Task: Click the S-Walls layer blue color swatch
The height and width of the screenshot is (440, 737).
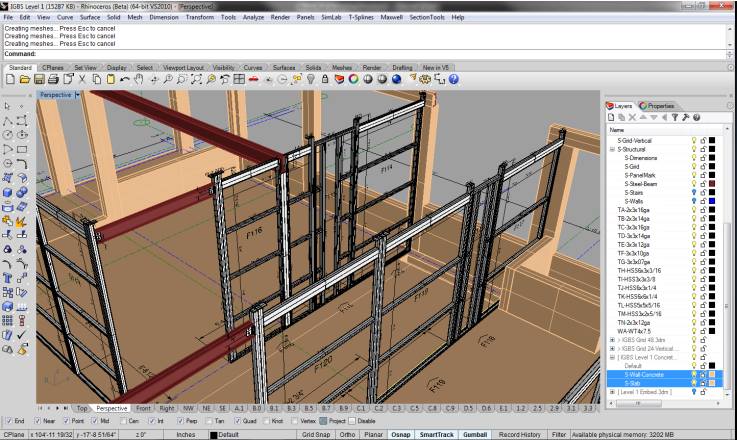Action: point(711,201)
